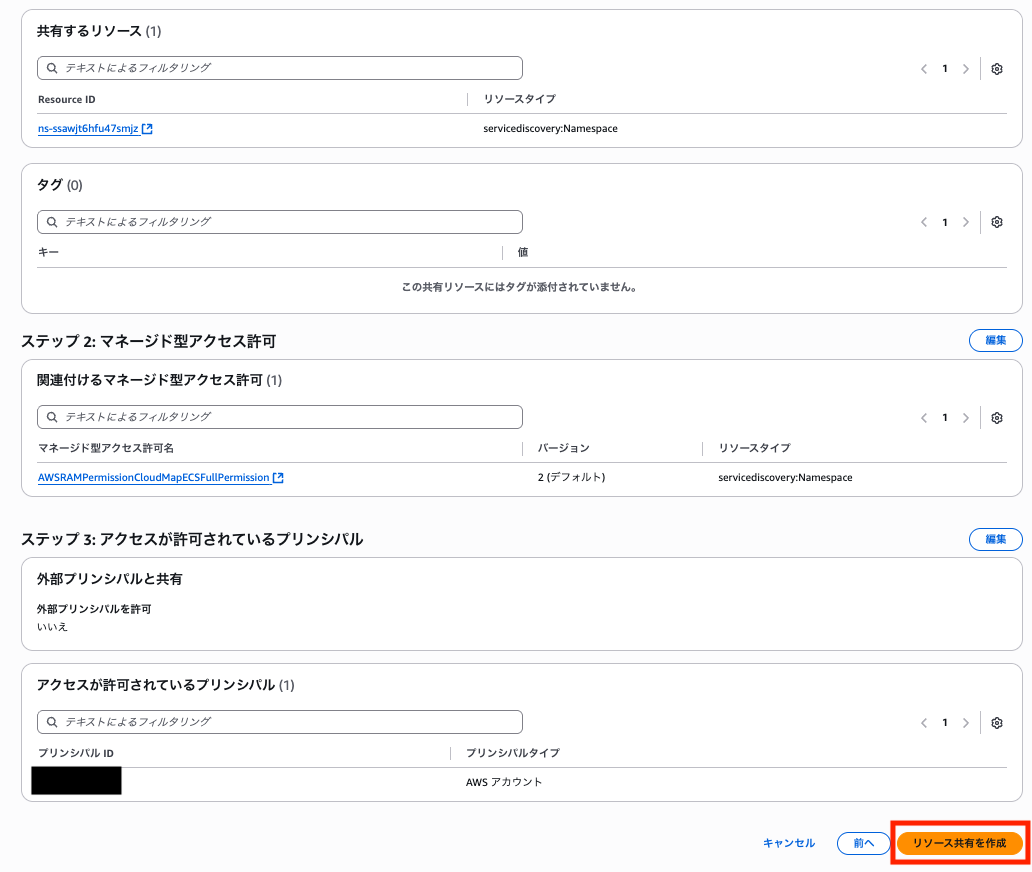Click servicediscovery:Namespace in managed permissions row
Viewport: 1032px width, 872px height.
pyautogui.click(x=785, y=477)
